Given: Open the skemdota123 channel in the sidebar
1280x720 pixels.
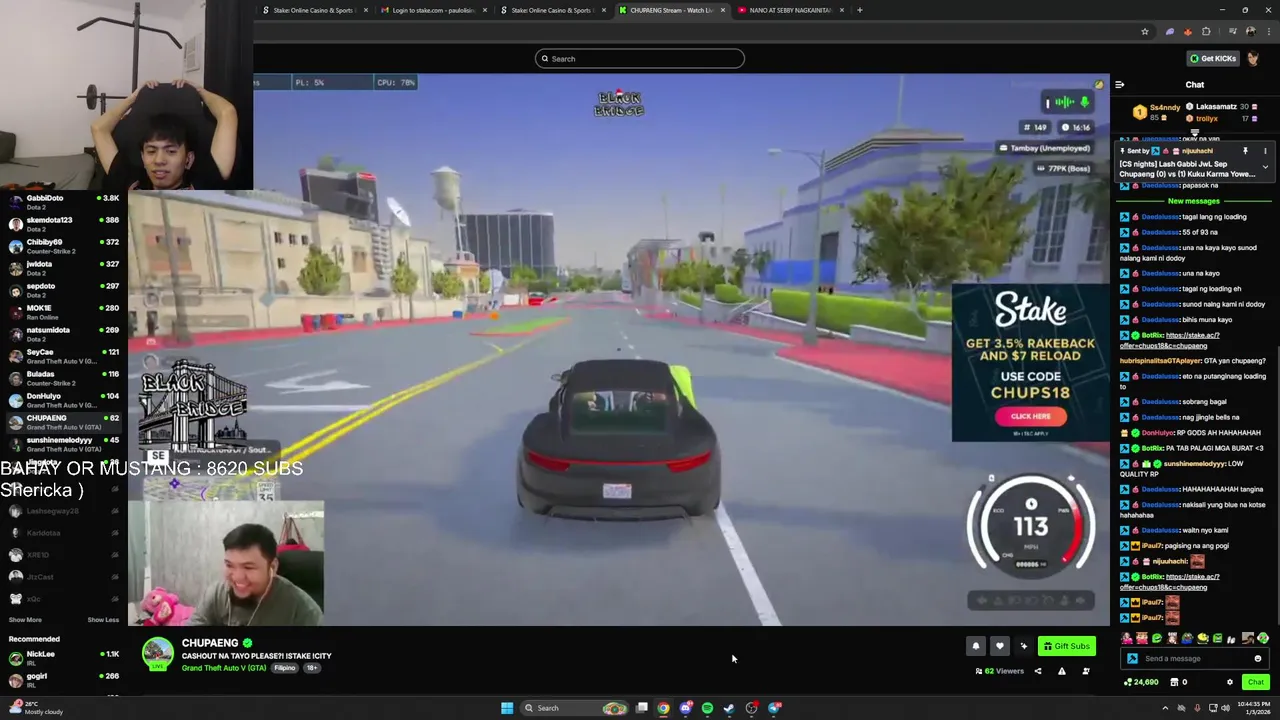Looking at the screenshot, I should [63, 224].
